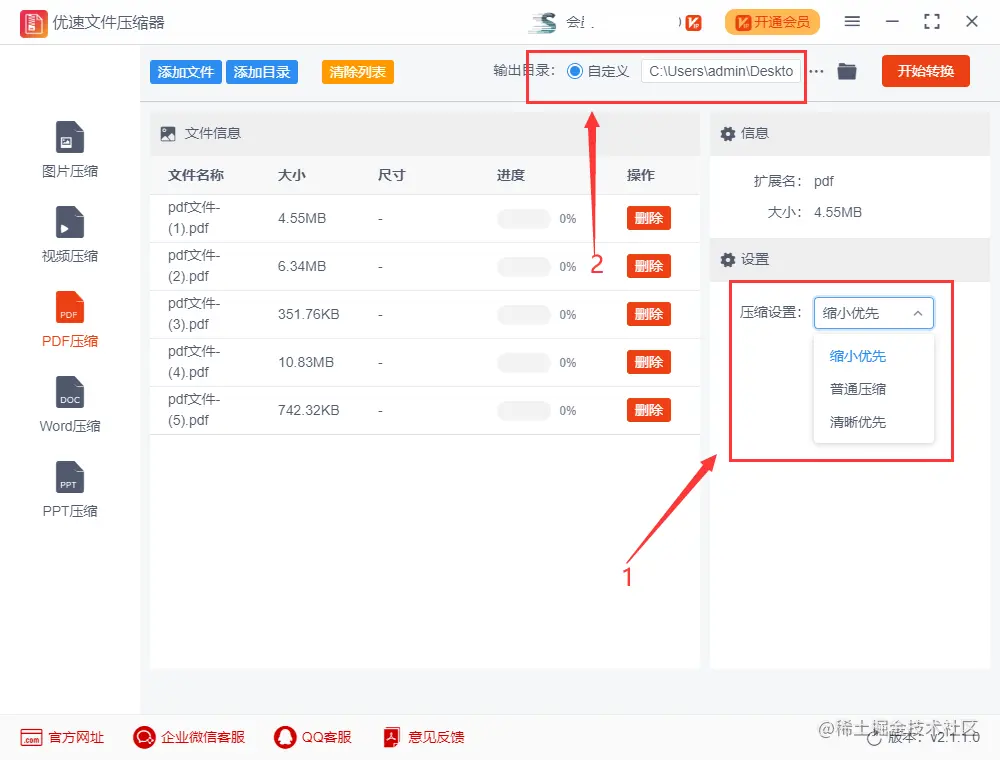
Task: Open the Word压缩 section
Action: pos(70,404)
